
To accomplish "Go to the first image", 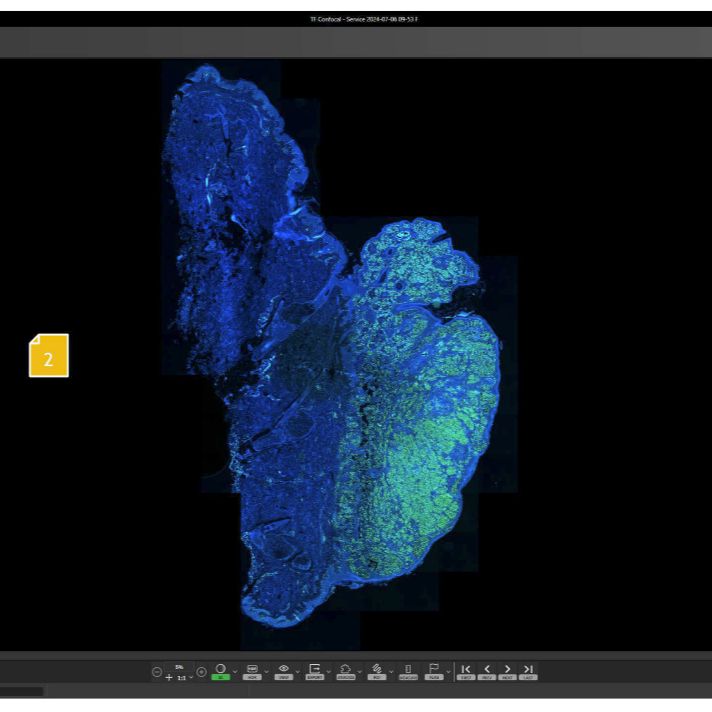I will click(x=466, y=670).
